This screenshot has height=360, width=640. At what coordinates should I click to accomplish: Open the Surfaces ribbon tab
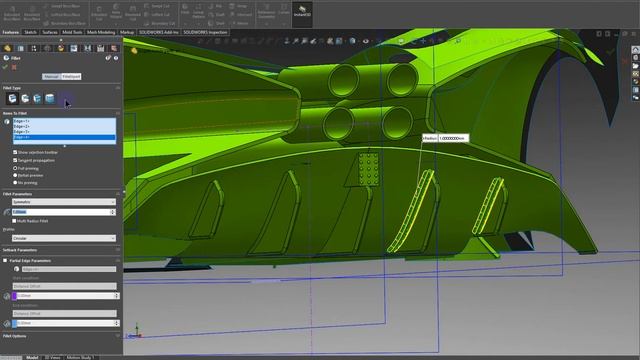[50, 32]
